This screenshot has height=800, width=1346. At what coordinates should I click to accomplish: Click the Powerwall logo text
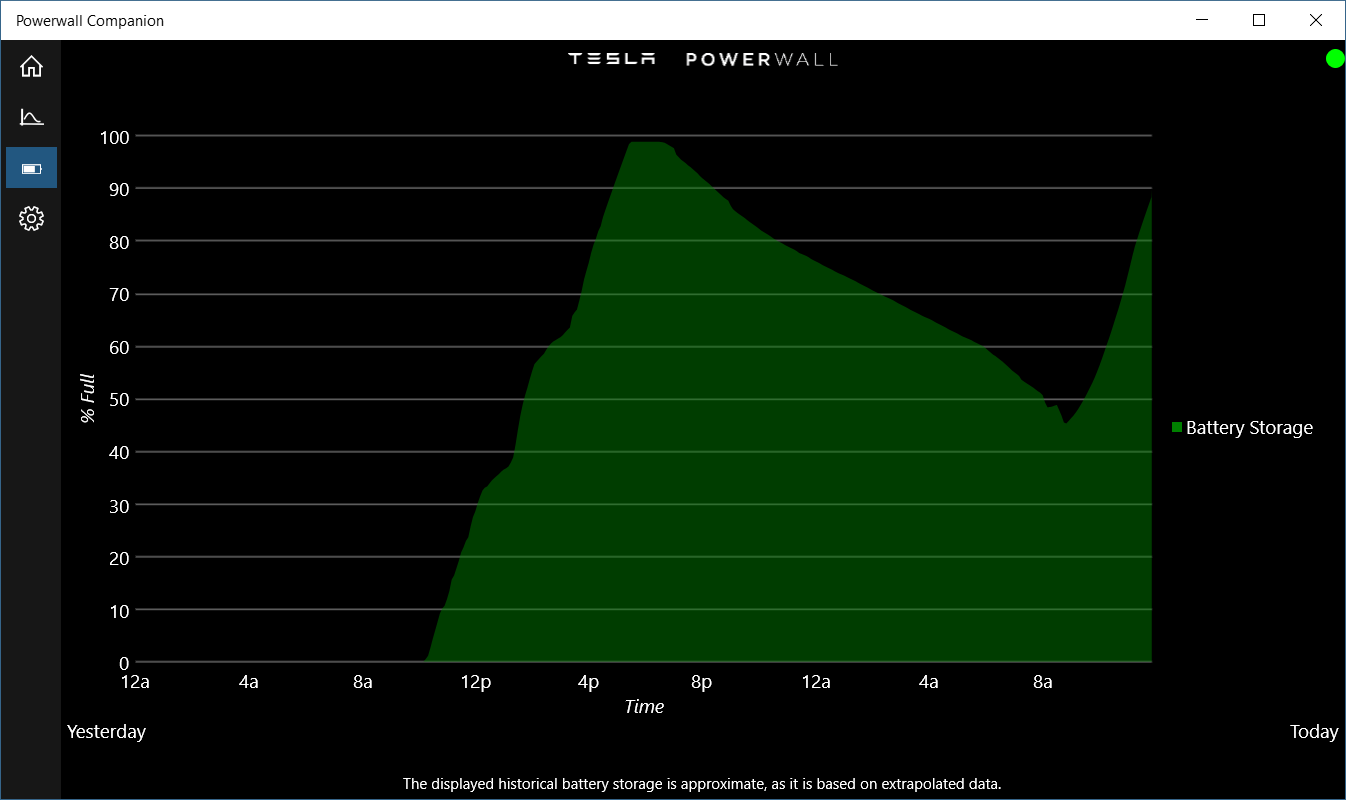(x=762, y=59)
